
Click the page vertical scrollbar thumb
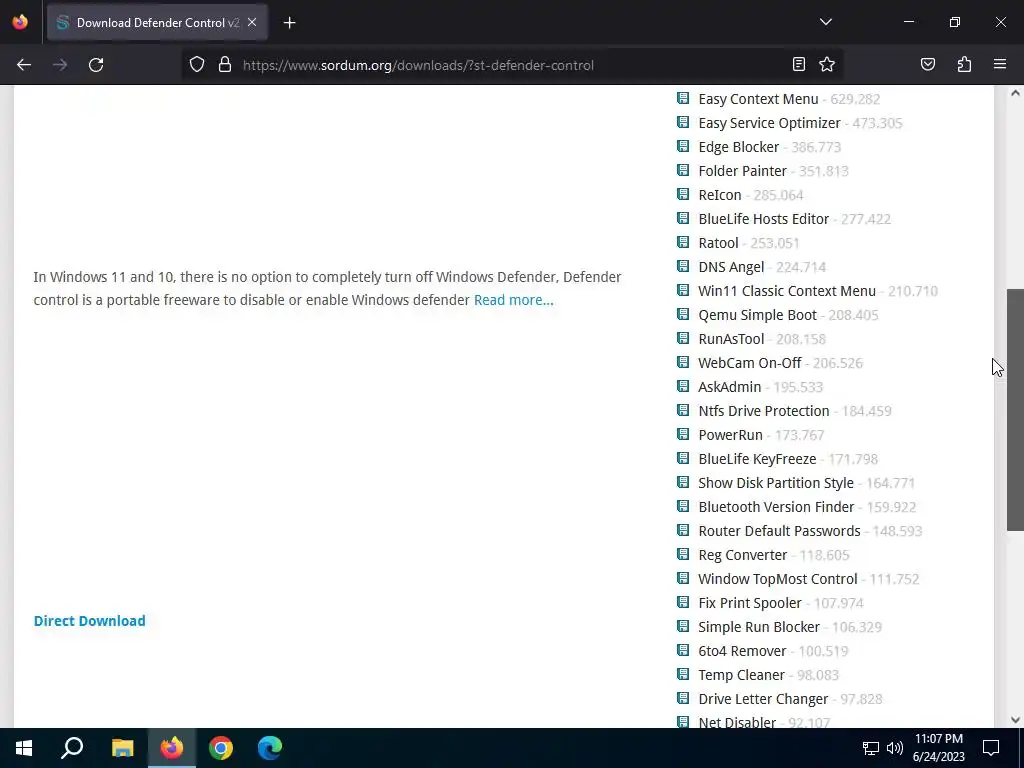tap(1015, 409)
